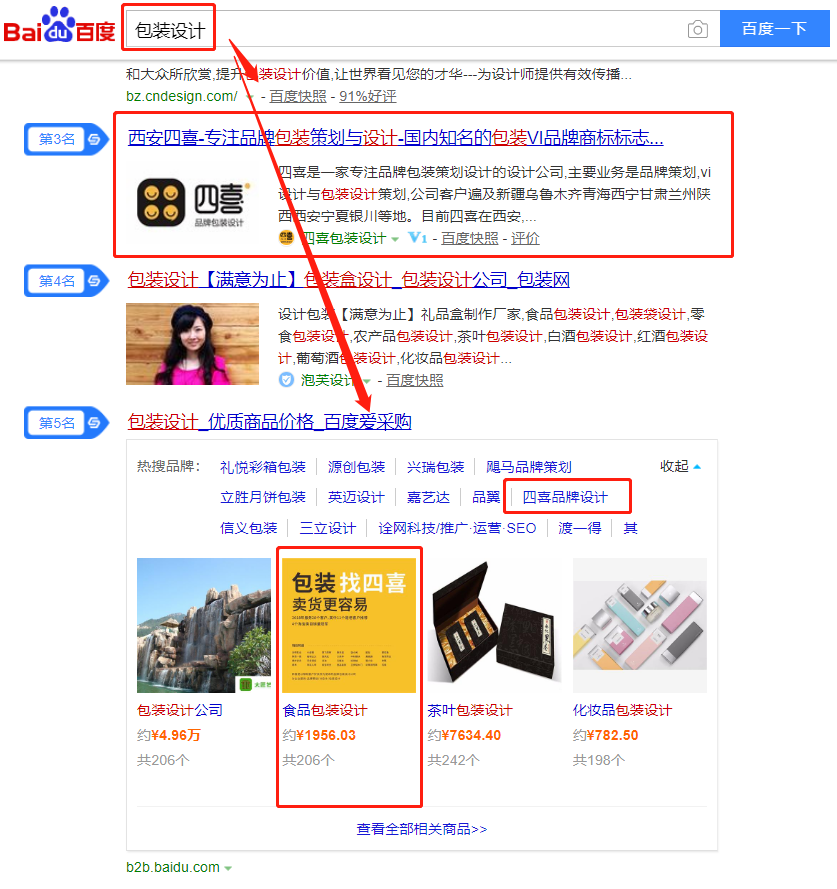Viewport: 837px width, 889px height.
Task: Click the yellow 包装找四喜 product image
Action: tap(349, 625)
